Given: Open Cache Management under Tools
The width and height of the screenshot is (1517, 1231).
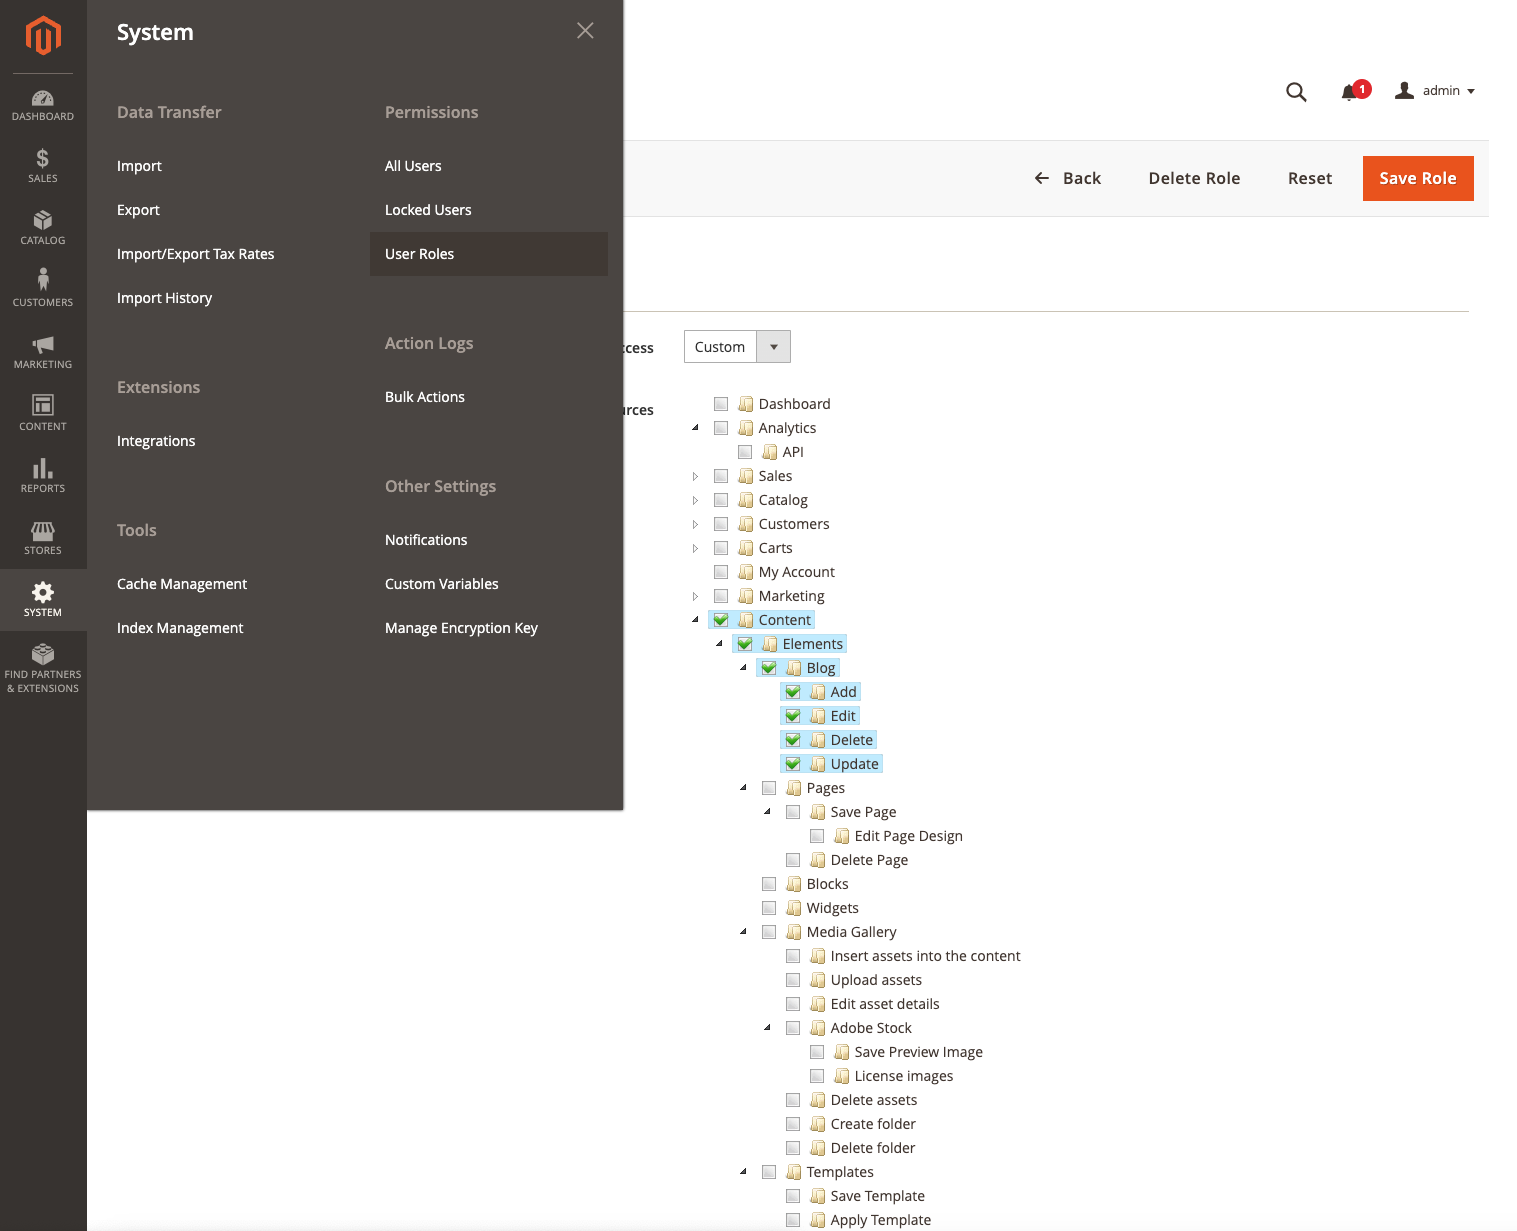Looking at the screenshot, I should [182, 584].
